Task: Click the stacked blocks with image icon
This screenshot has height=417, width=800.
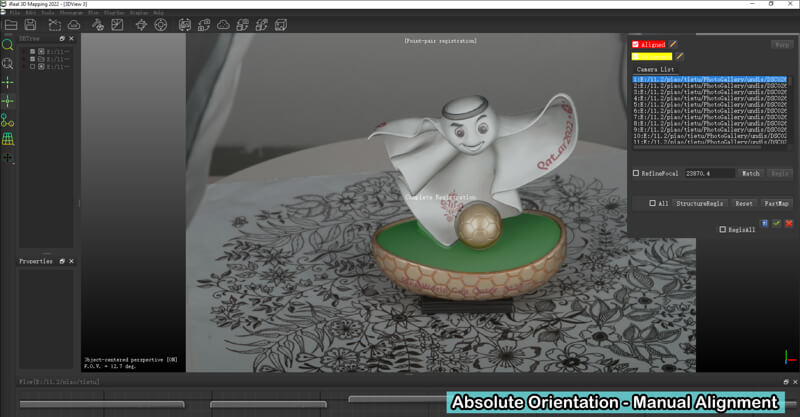Action: [242, 24]
